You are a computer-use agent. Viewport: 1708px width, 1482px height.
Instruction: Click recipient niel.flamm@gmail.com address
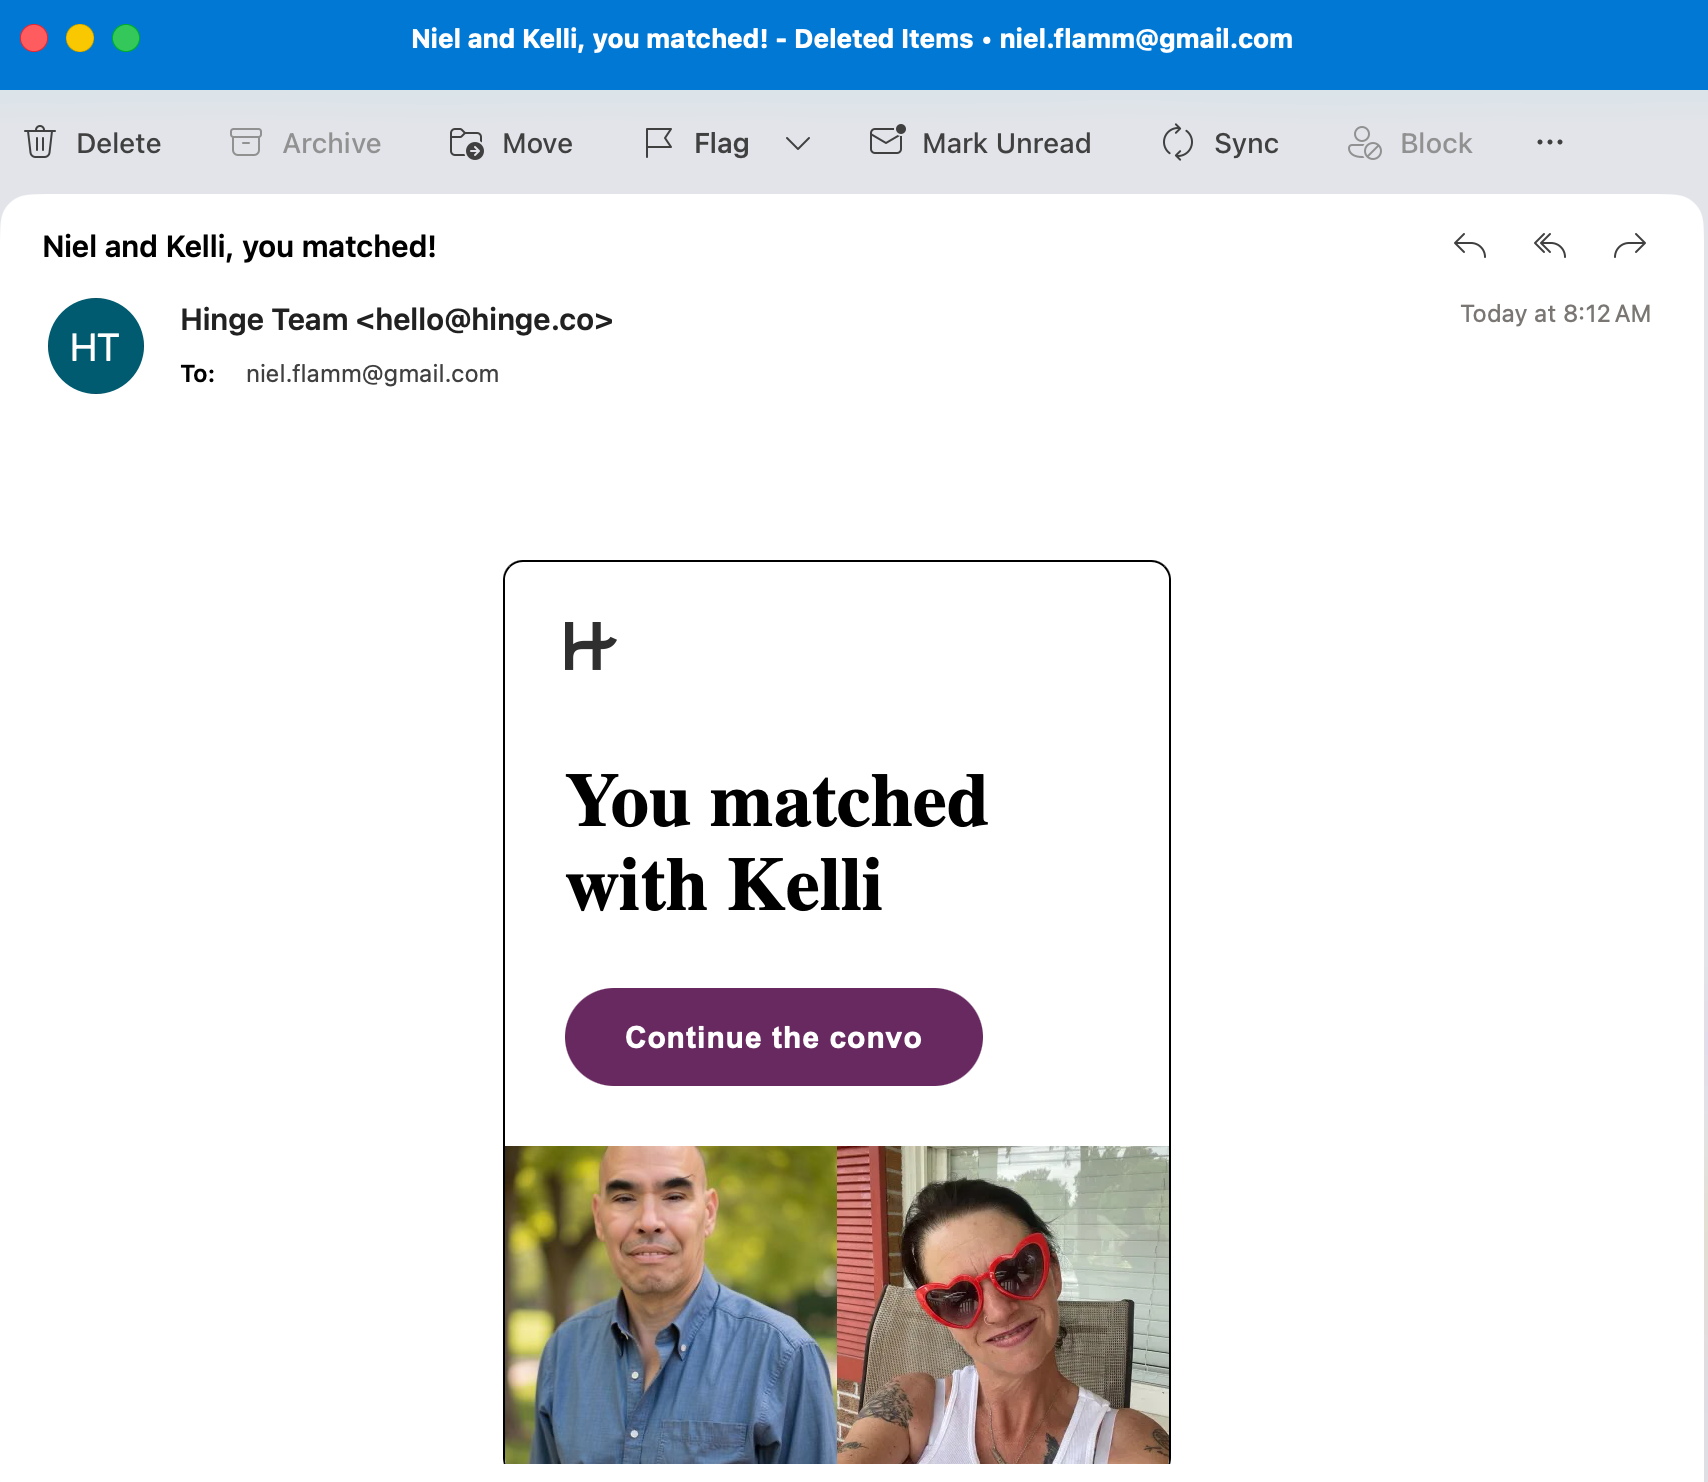[x=373, y=374]
